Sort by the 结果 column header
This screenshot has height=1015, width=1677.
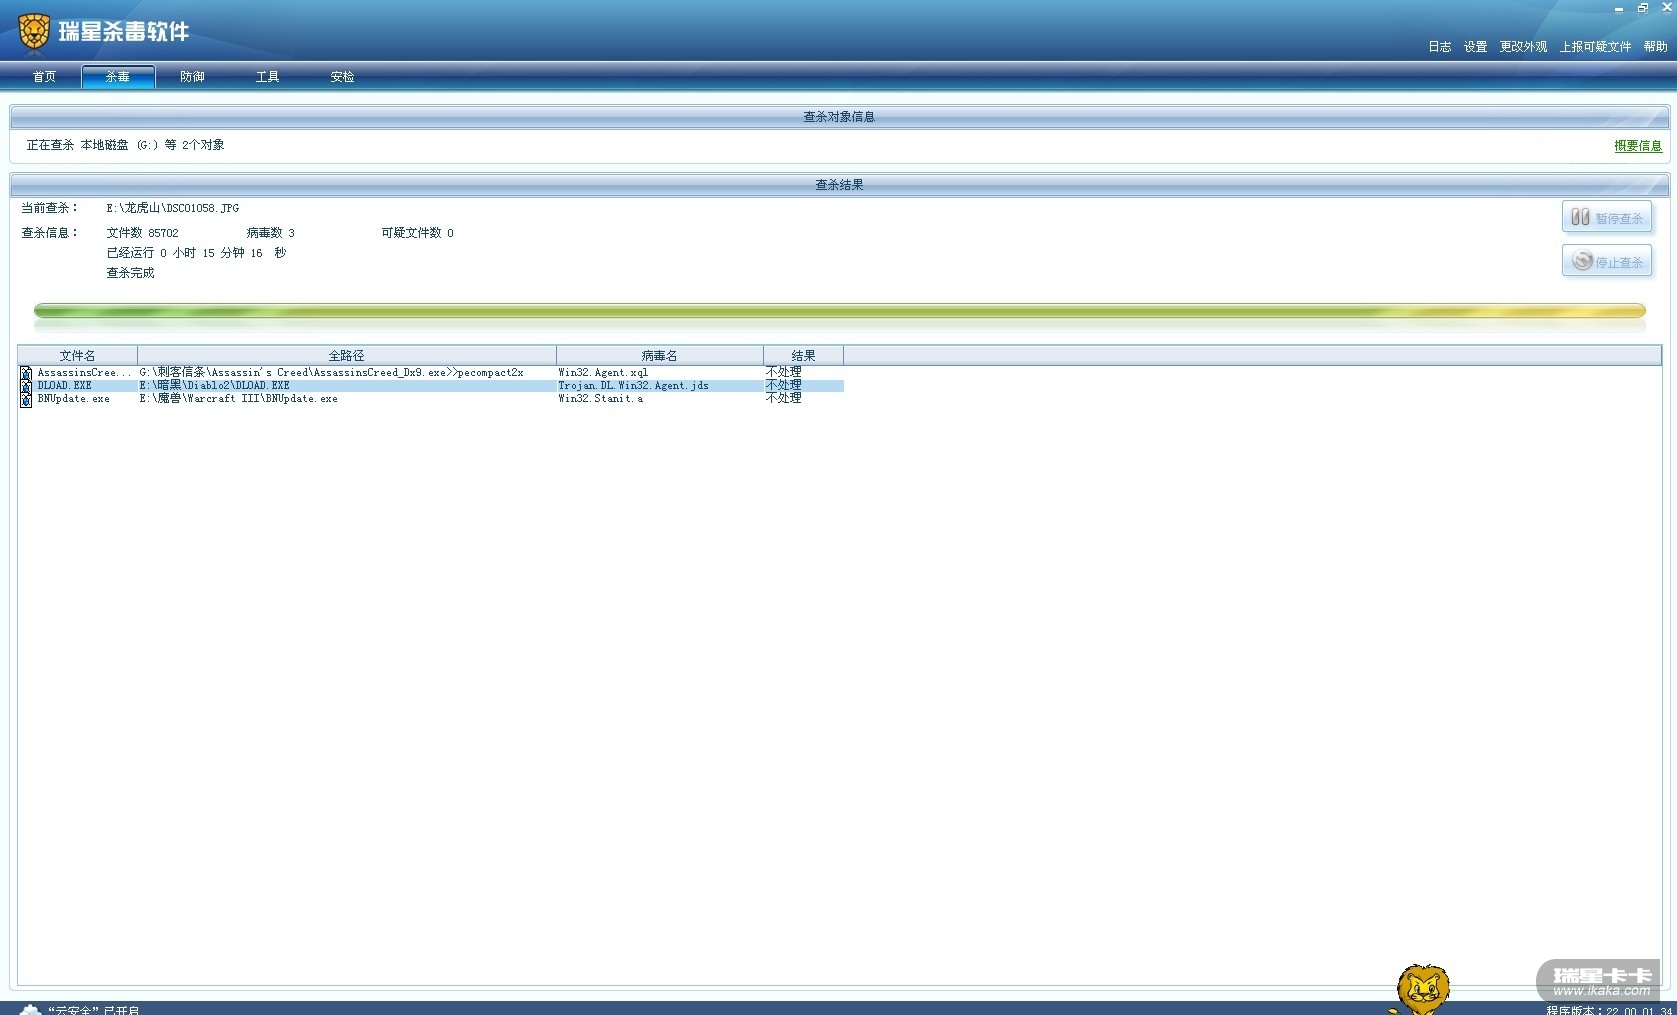[803, 356]
